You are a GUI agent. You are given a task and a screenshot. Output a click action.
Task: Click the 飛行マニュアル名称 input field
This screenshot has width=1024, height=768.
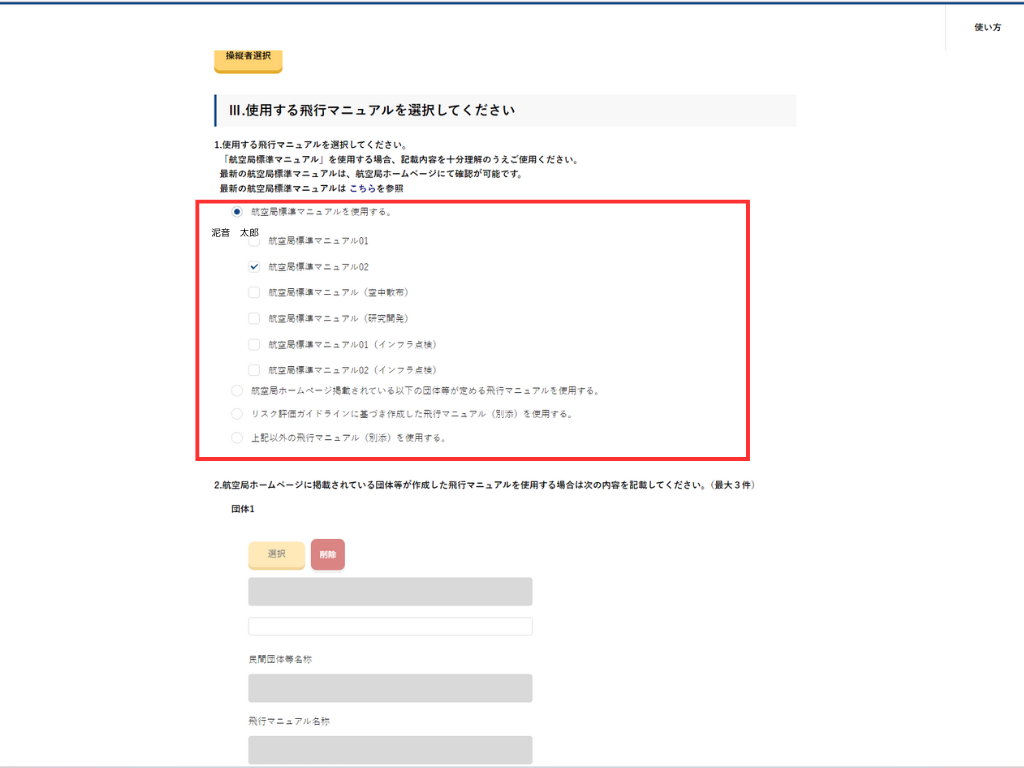click(x=390, y=750)
